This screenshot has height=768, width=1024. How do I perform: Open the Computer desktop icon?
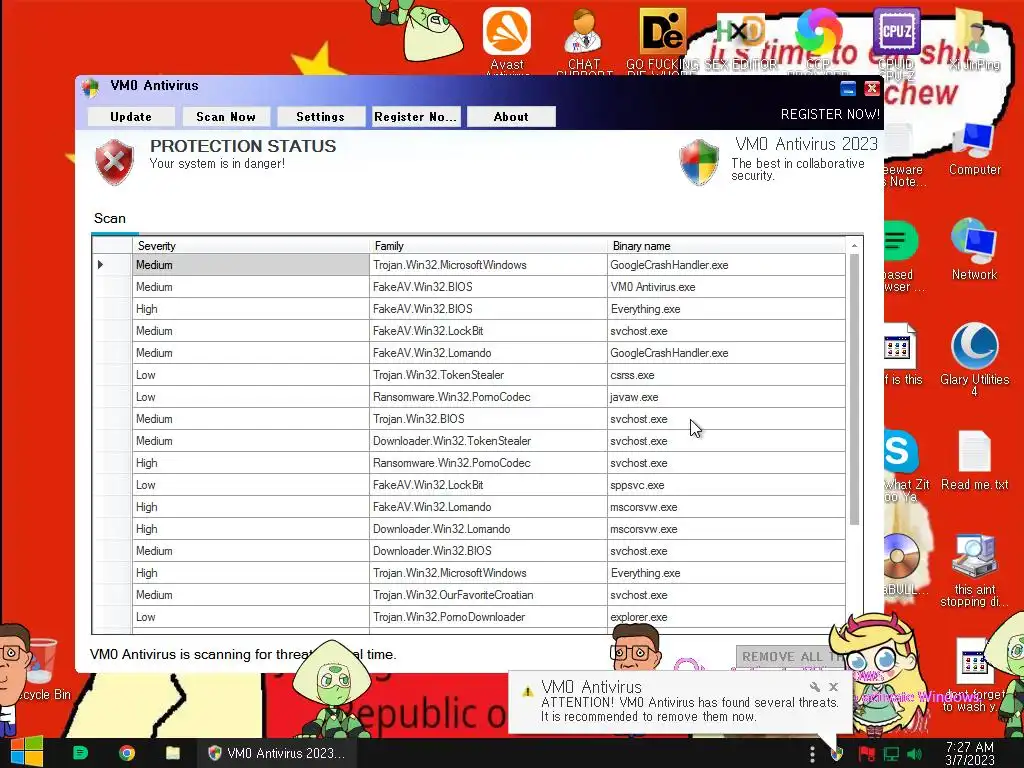[x=974, y=148]
